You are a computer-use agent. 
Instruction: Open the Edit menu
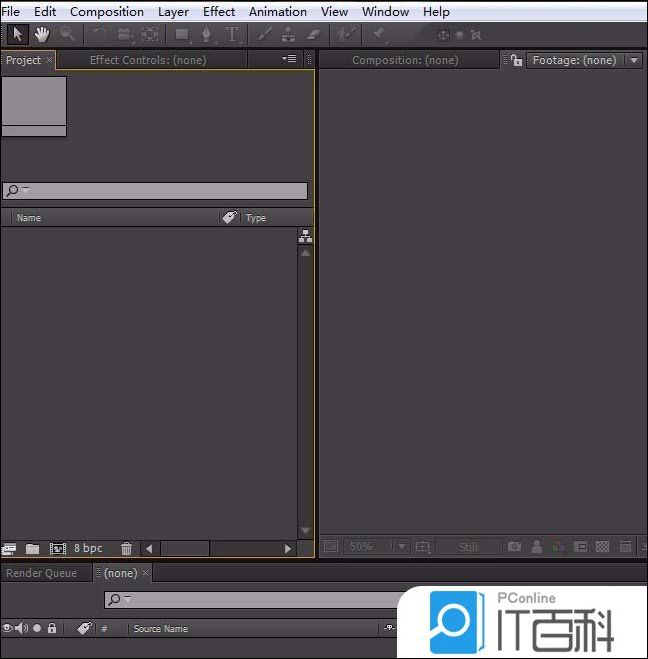pyautogui.click(x=45, y=11)
